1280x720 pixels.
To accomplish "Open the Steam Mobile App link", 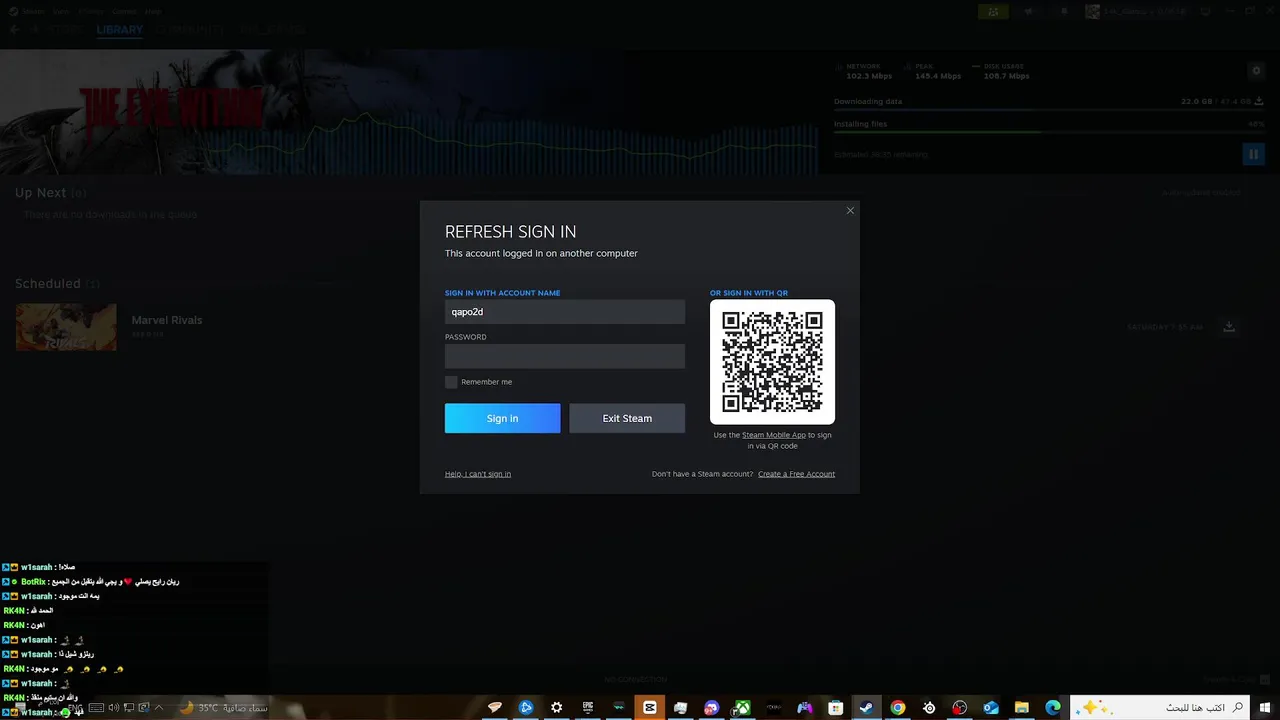I will pos(774,435).
